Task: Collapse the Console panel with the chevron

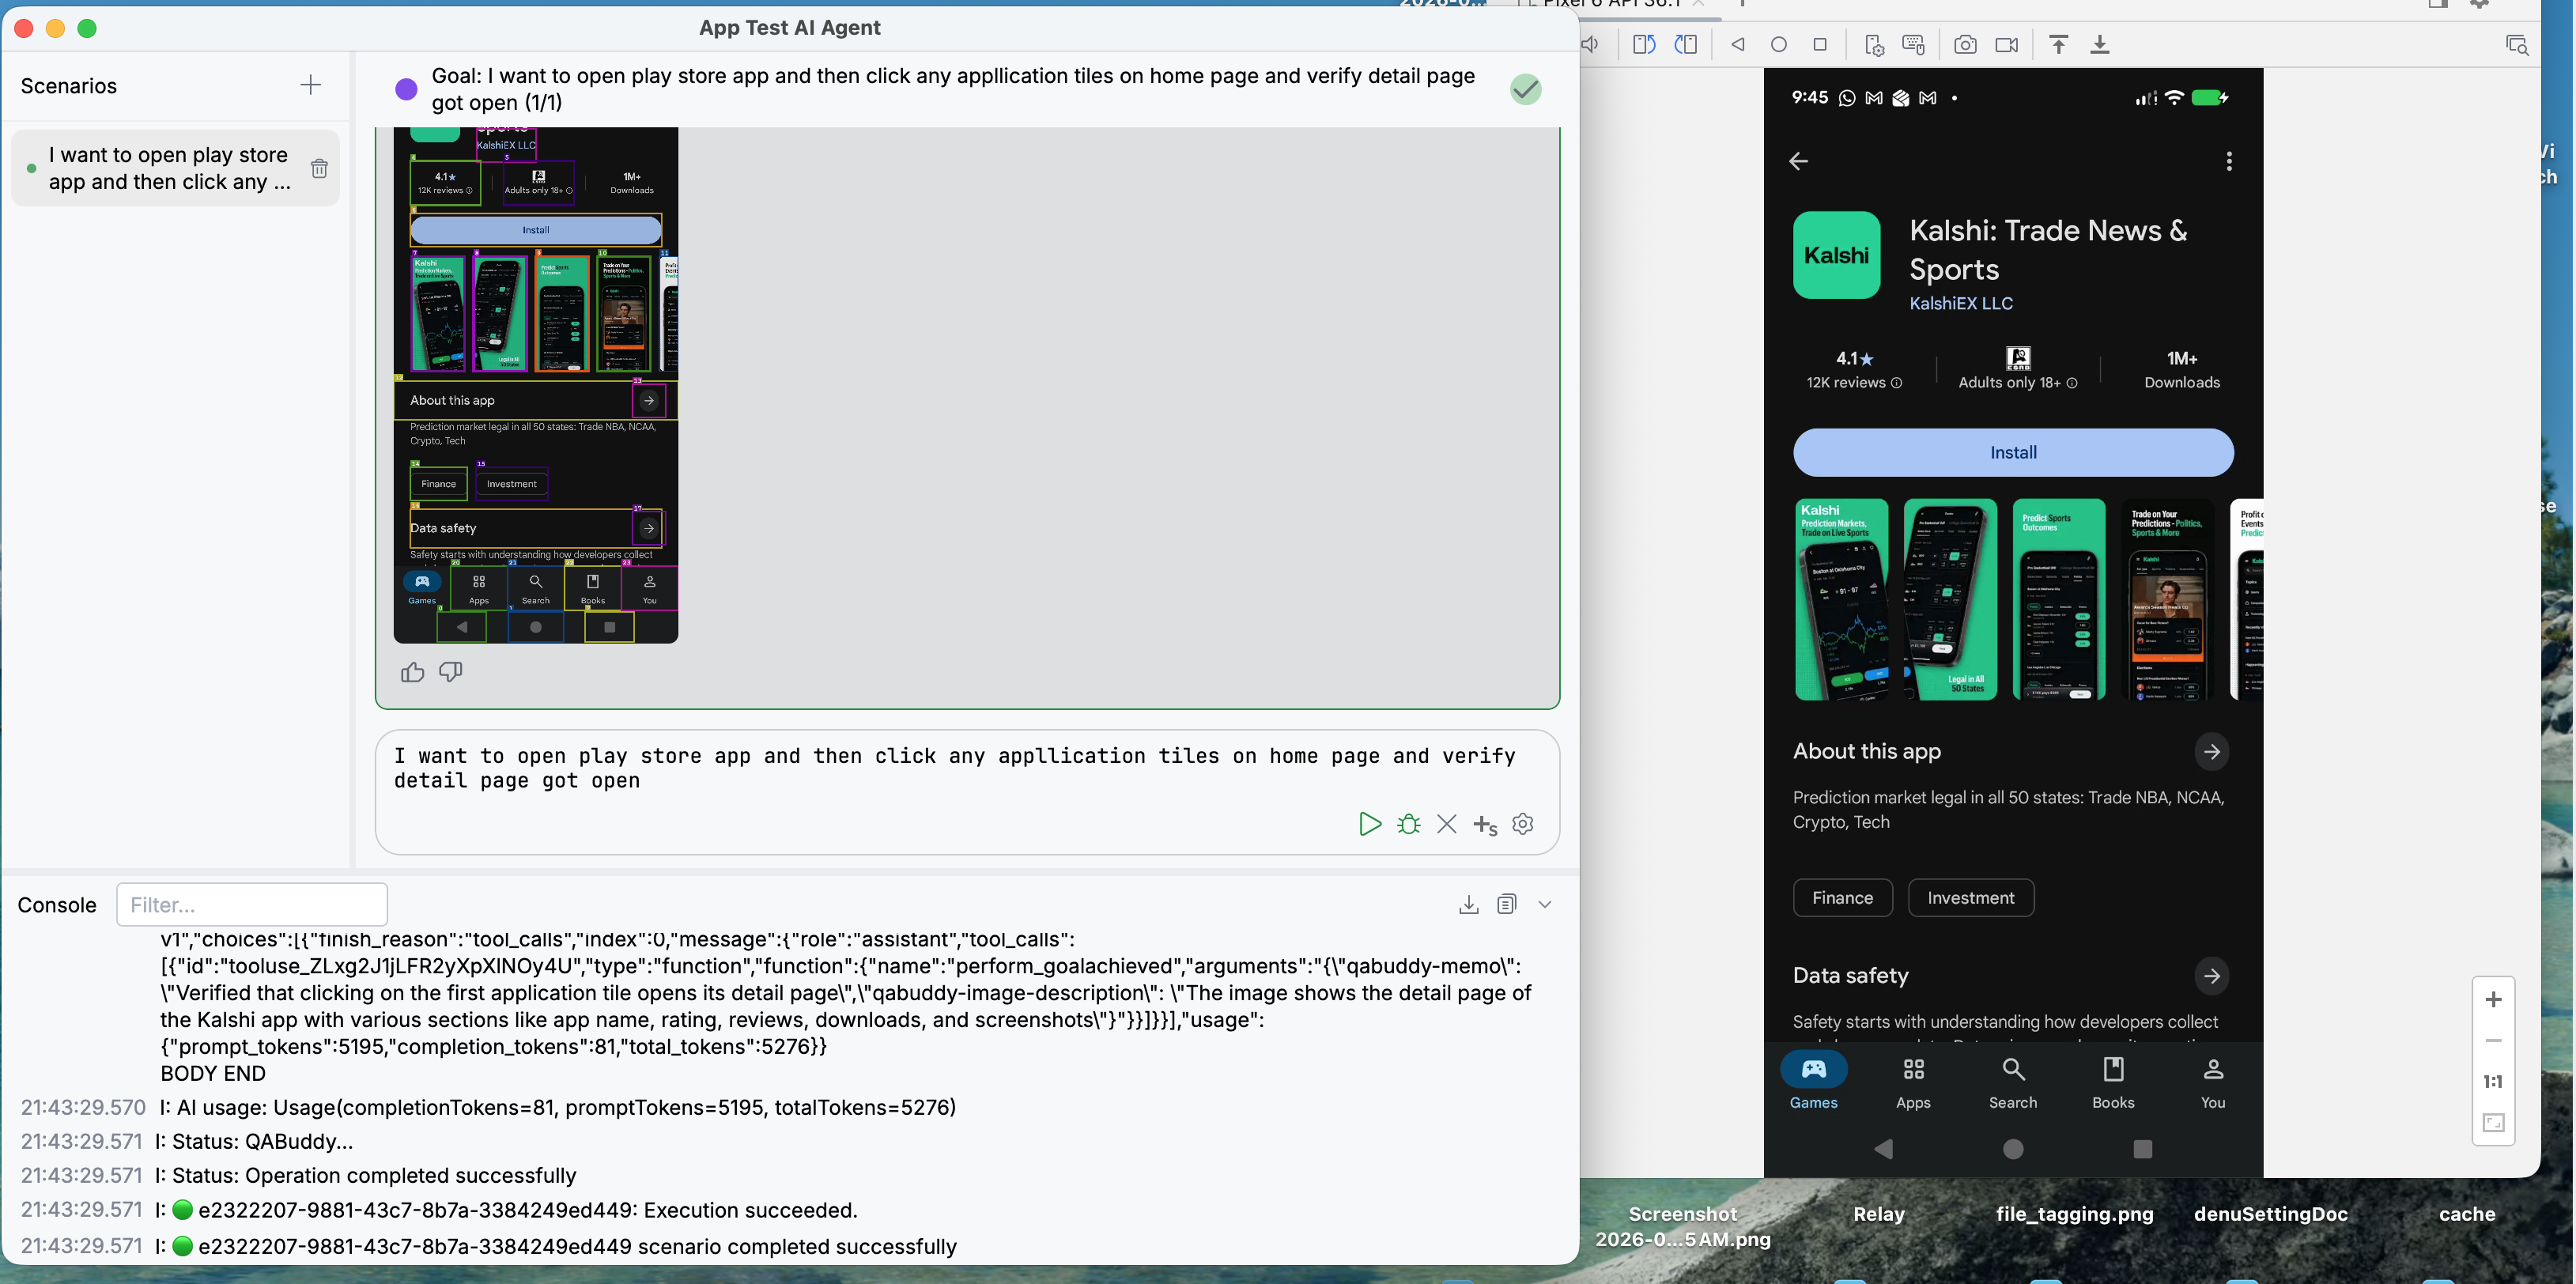Action: click(x=1544, y=905)
